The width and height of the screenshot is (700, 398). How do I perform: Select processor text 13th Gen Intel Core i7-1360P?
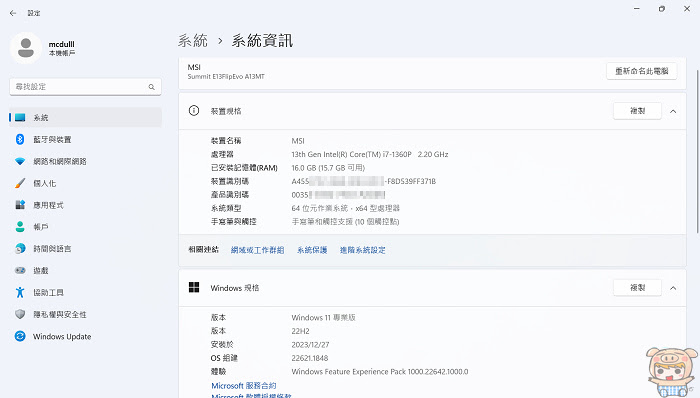(370, 154)
